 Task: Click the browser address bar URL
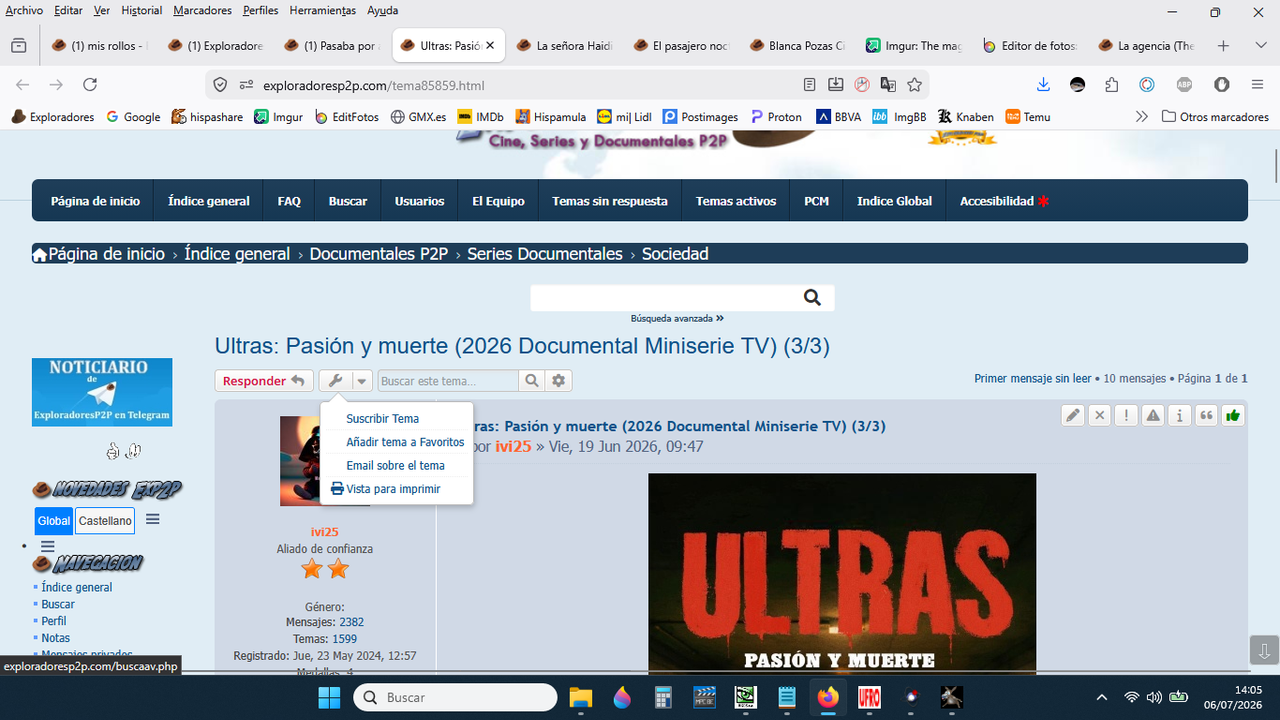374,86
